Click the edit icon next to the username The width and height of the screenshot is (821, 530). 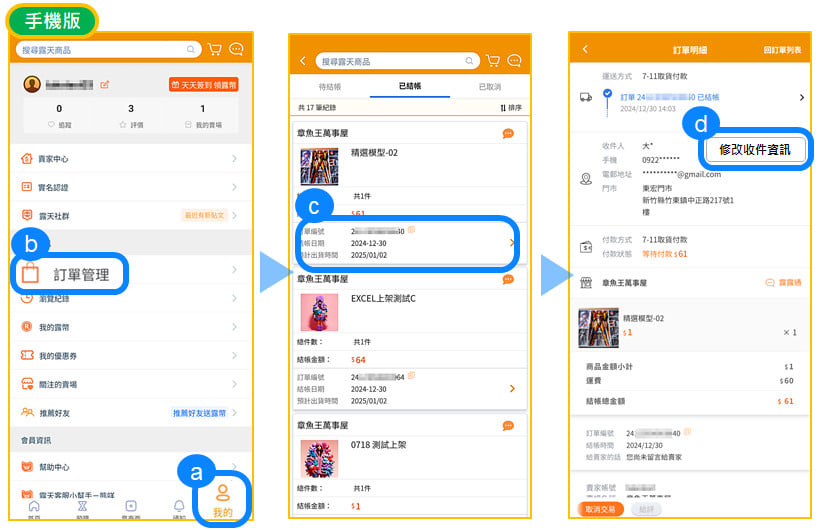(x=105, y=84)
